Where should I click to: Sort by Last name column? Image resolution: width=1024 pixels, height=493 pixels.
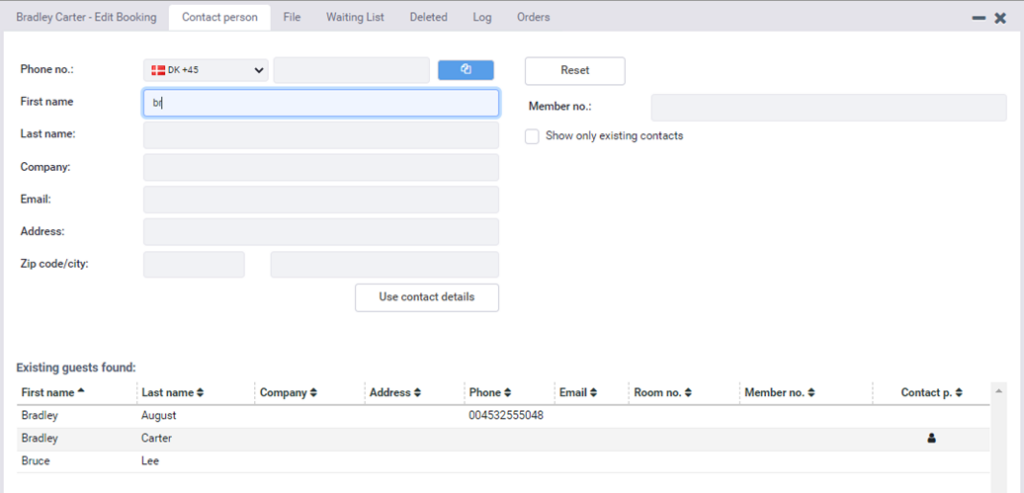point(172,392)
